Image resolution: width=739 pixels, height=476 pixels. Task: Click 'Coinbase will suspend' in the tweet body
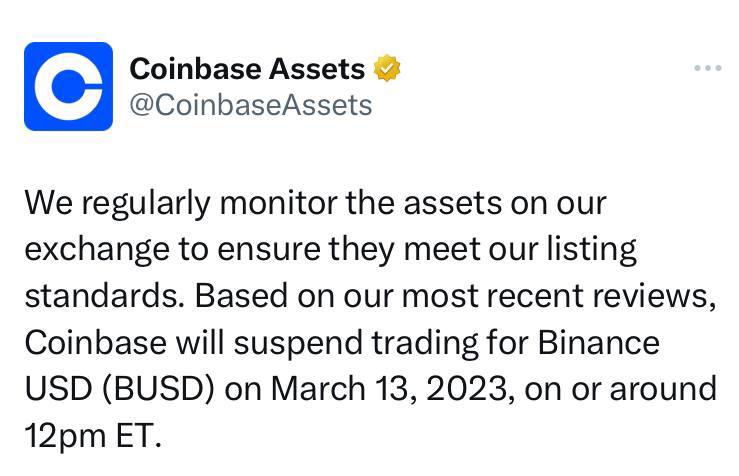[194, 343]
